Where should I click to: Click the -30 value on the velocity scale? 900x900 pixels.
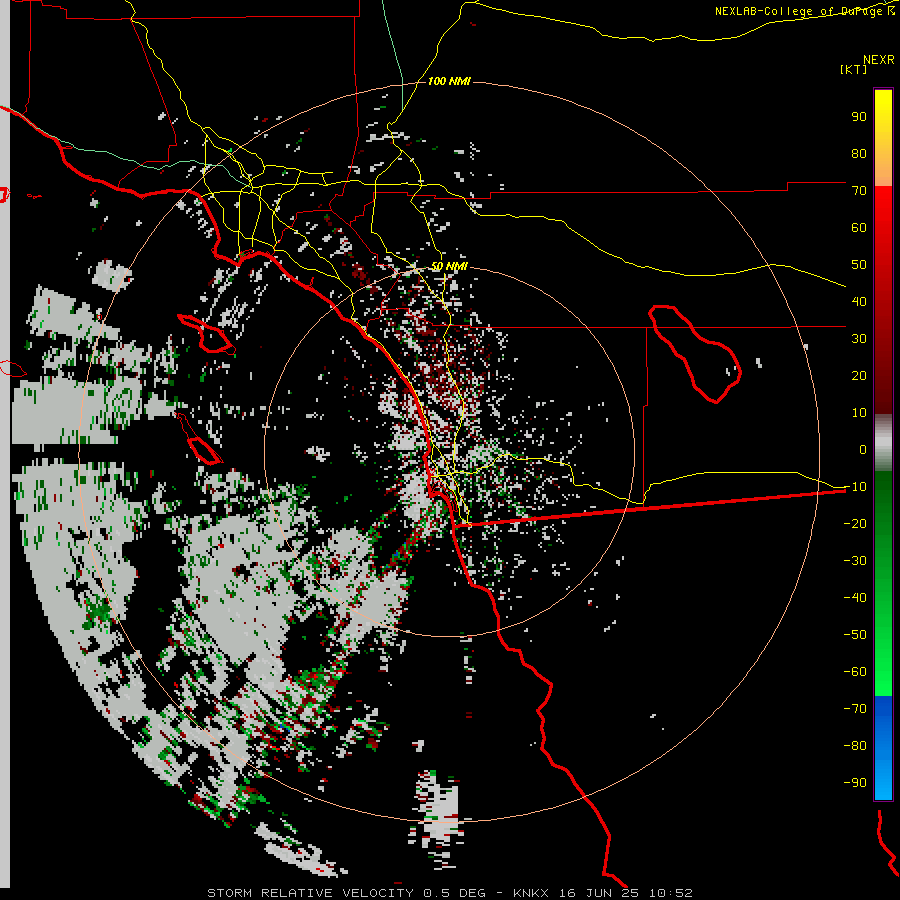coord(855,561)
